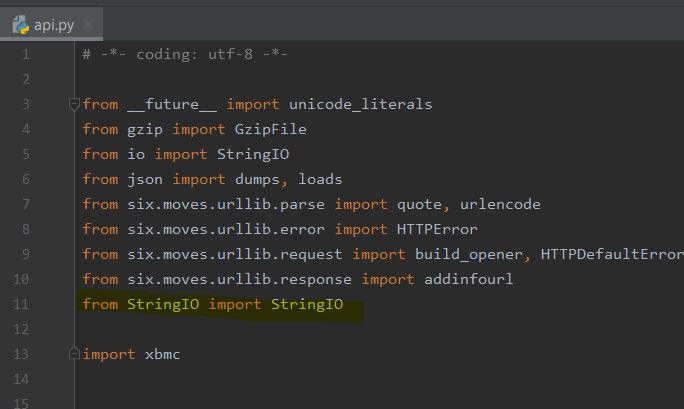This screenshot has width=684, height=409.
Task: Click line number 7 in the gutter
Action: click(25, 204)
